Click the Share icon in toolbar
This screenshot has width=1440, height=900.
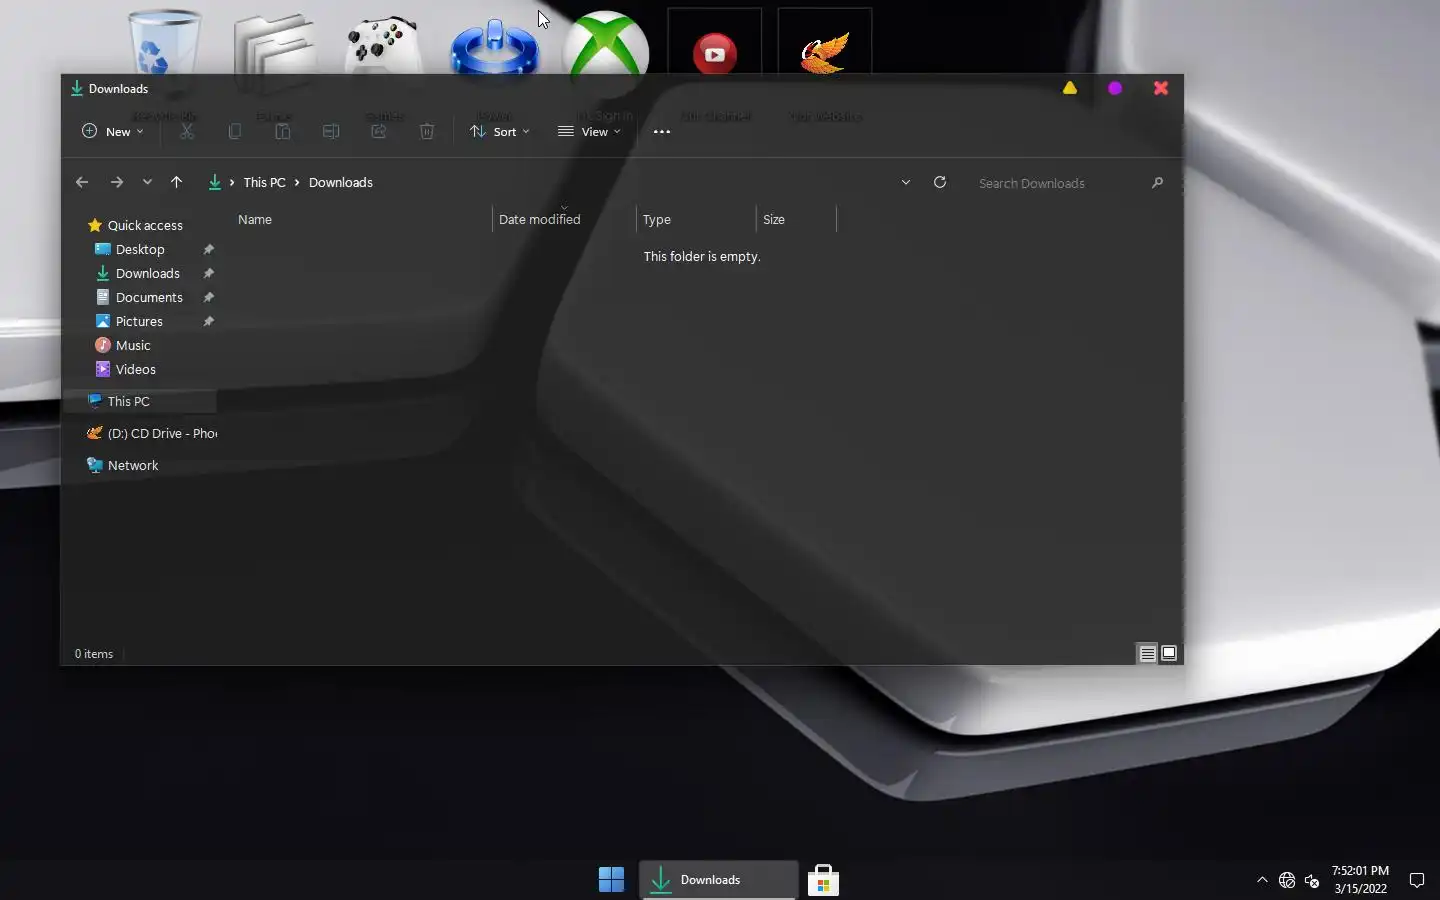[x=379, y=131]
